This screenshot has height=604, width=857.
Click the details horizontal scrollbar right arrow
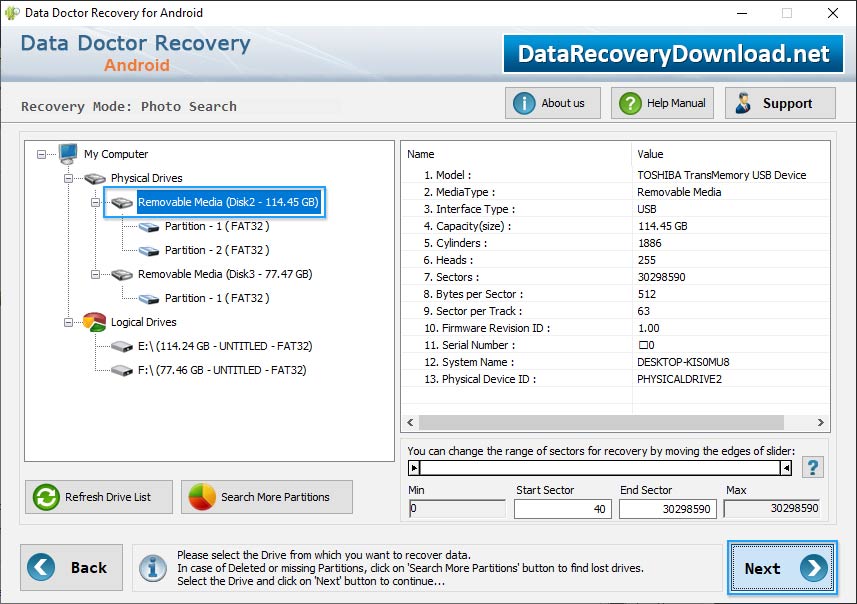(820, 423)
